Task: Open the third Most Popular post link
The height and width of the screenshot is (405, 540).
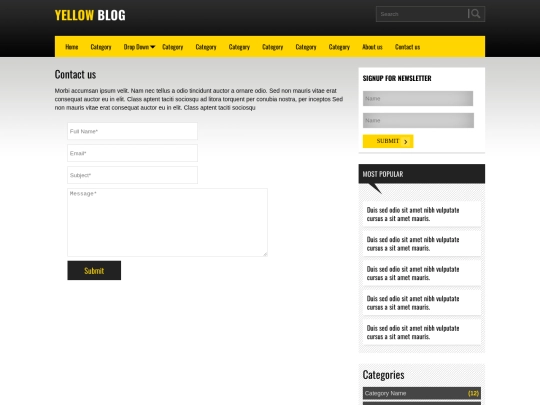Action: coord(413,273)
